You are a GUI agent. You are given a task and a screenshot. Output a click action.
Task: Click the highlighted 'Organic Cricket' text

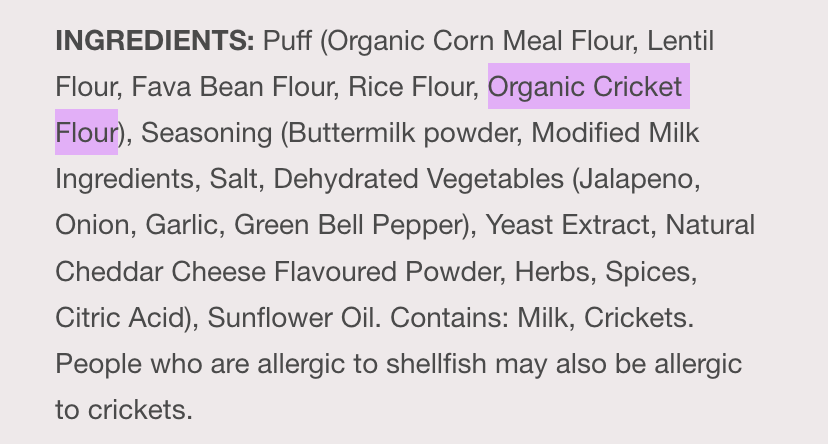click(585, 87)
